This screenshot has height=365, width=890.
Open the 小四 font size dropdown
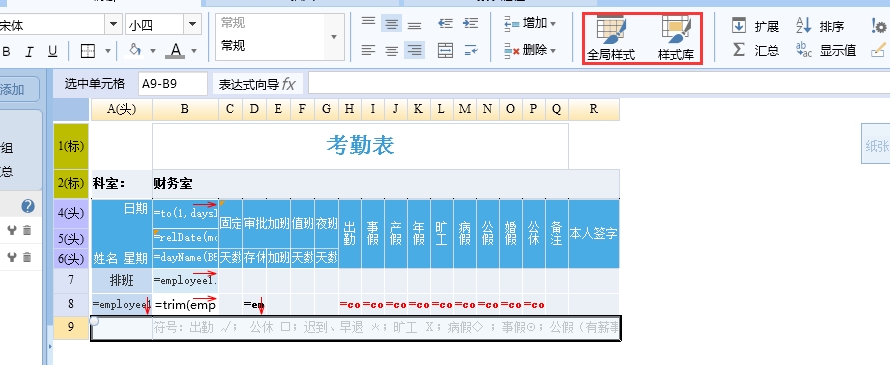click(x=192, y=24)
